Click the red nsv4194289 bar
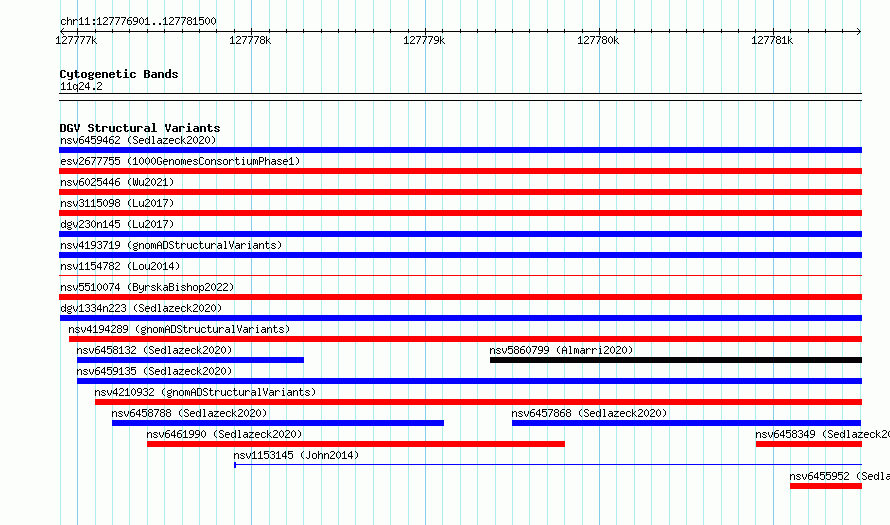 pyautogui.click(x=465, y=339)
